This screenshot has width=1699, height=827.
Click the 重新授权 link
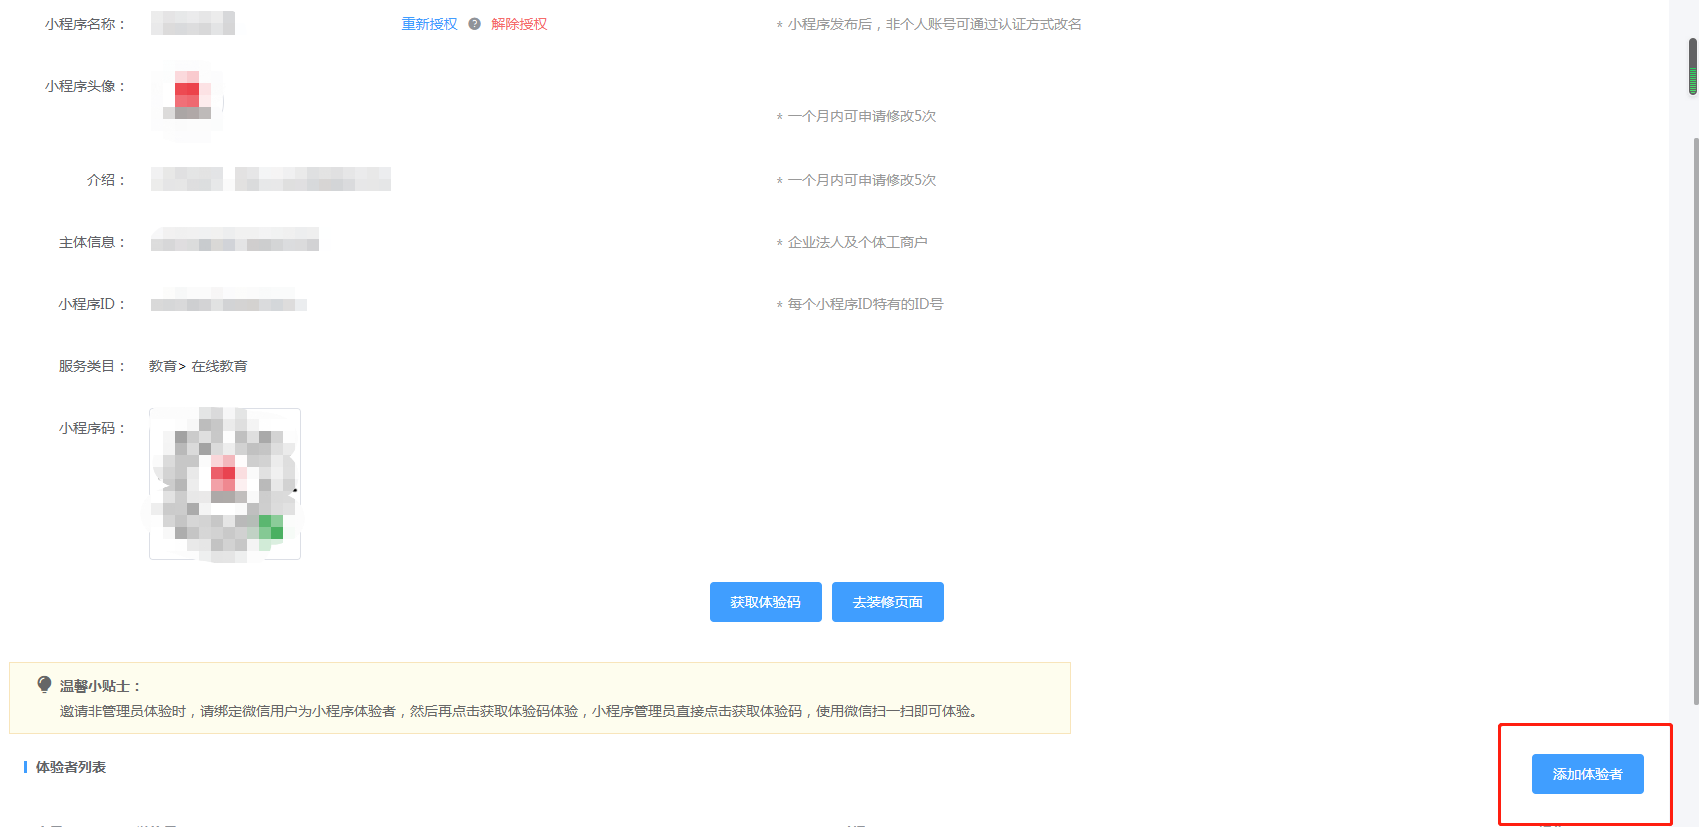click(x=429, y=24)
